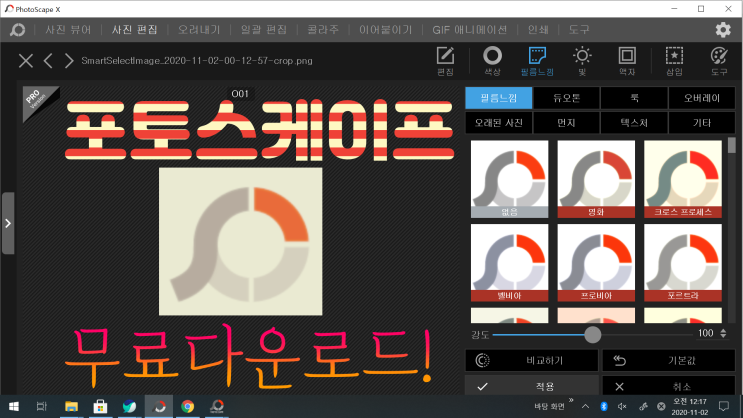This screenshot has width=743, height=418.
Task: Choose the 포르트라 filter thumbnail
Action: (x=683, y=263)
